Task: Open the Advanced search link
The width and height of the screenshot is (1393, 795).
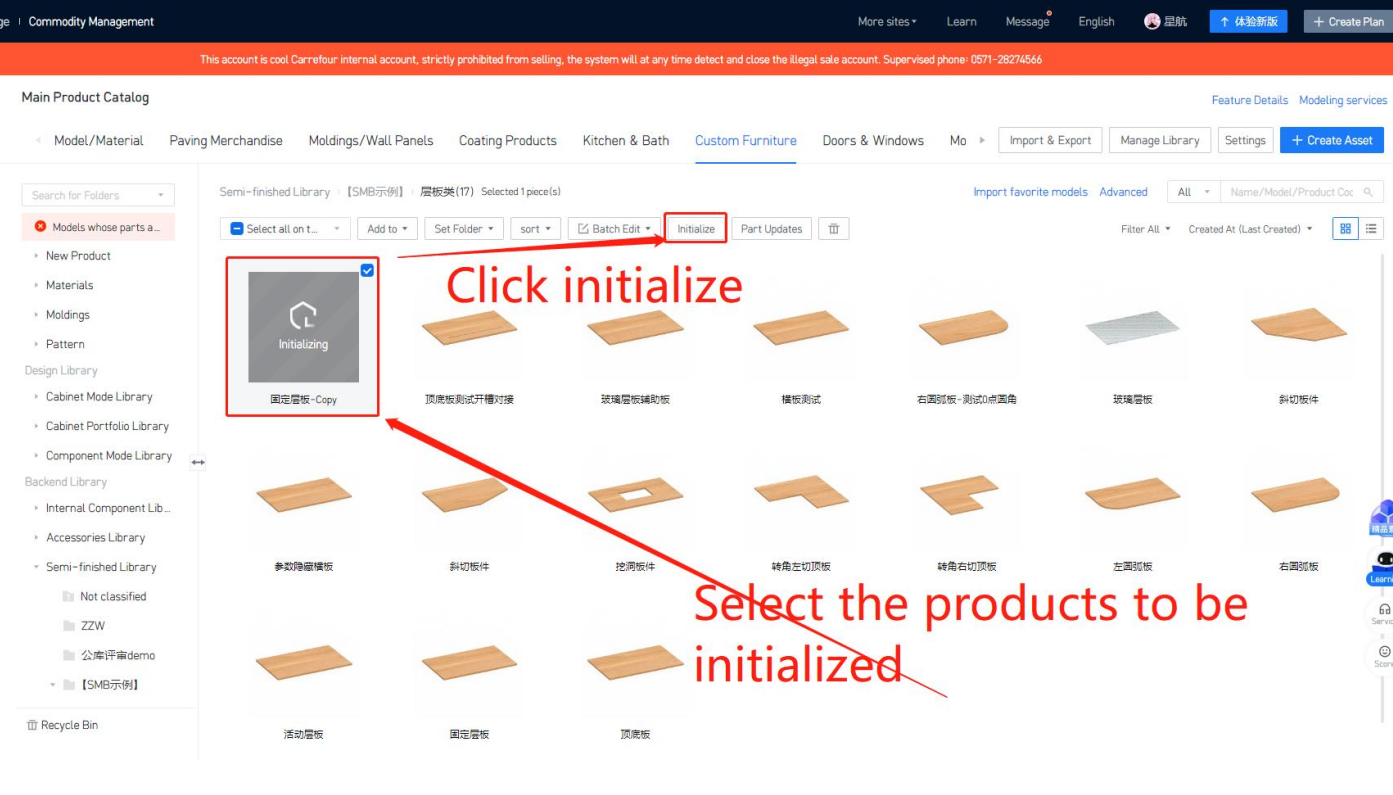Action: 1123,192
